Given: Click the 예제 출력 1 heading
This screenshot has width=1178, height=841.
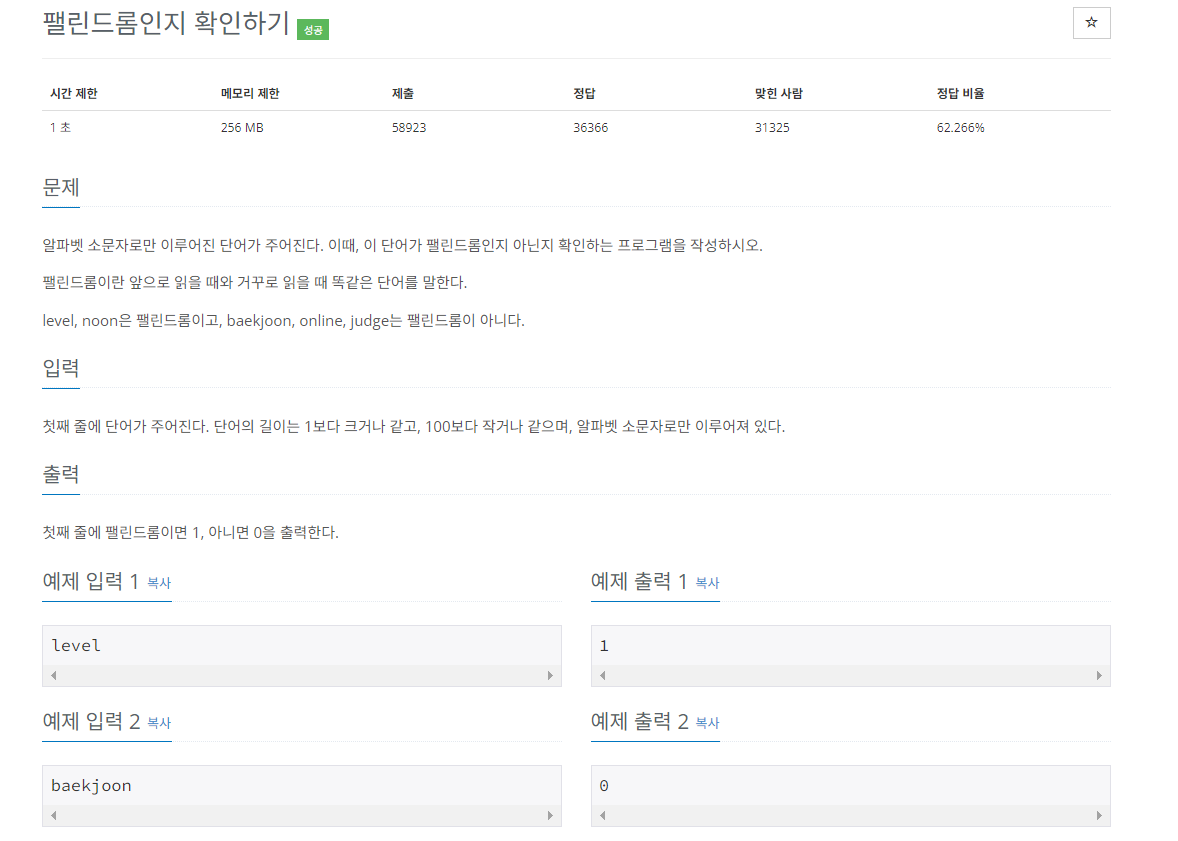Looking at the screenshot, I should [x=639, y=581].
